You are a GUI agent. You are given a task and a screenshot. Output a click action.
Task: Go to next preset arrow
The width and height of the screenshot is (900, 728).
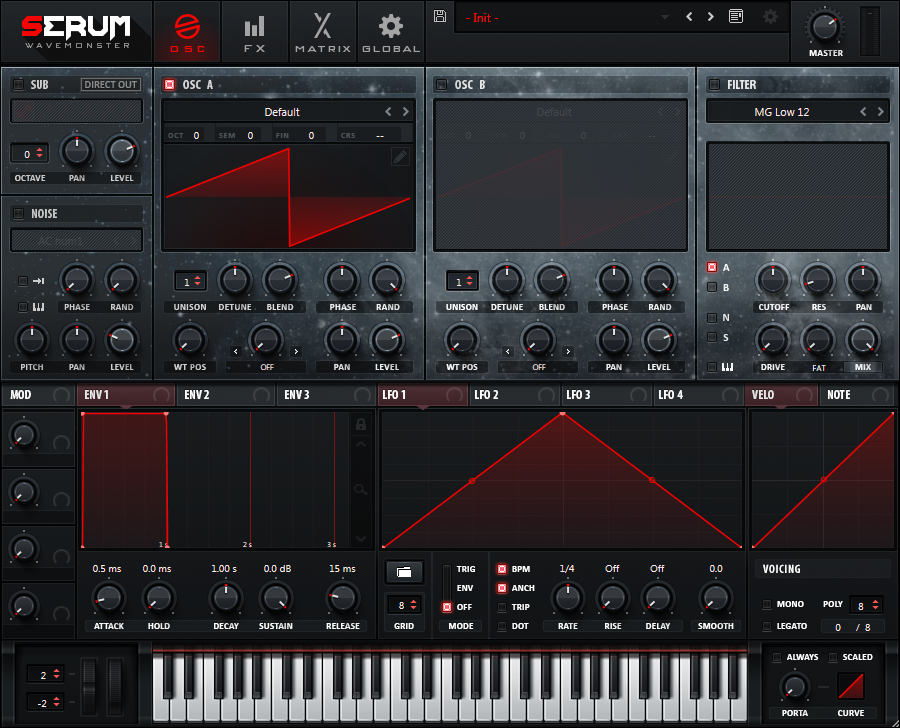(711, 17)
